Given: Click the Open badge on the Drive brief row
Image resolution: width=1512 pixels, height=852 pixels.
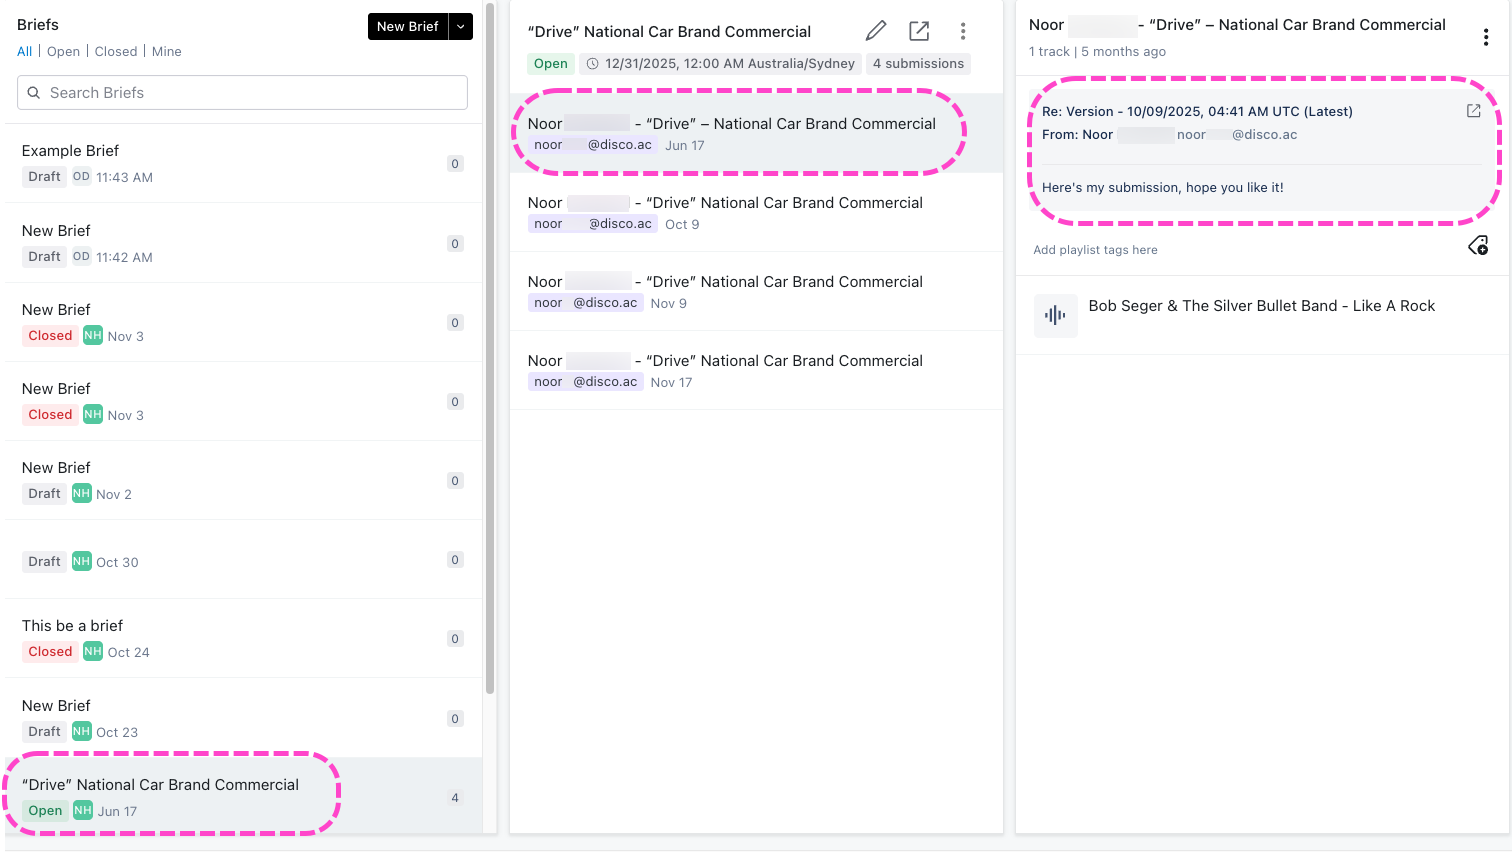Looking at the screenshot, I should (x=45, y=810).
